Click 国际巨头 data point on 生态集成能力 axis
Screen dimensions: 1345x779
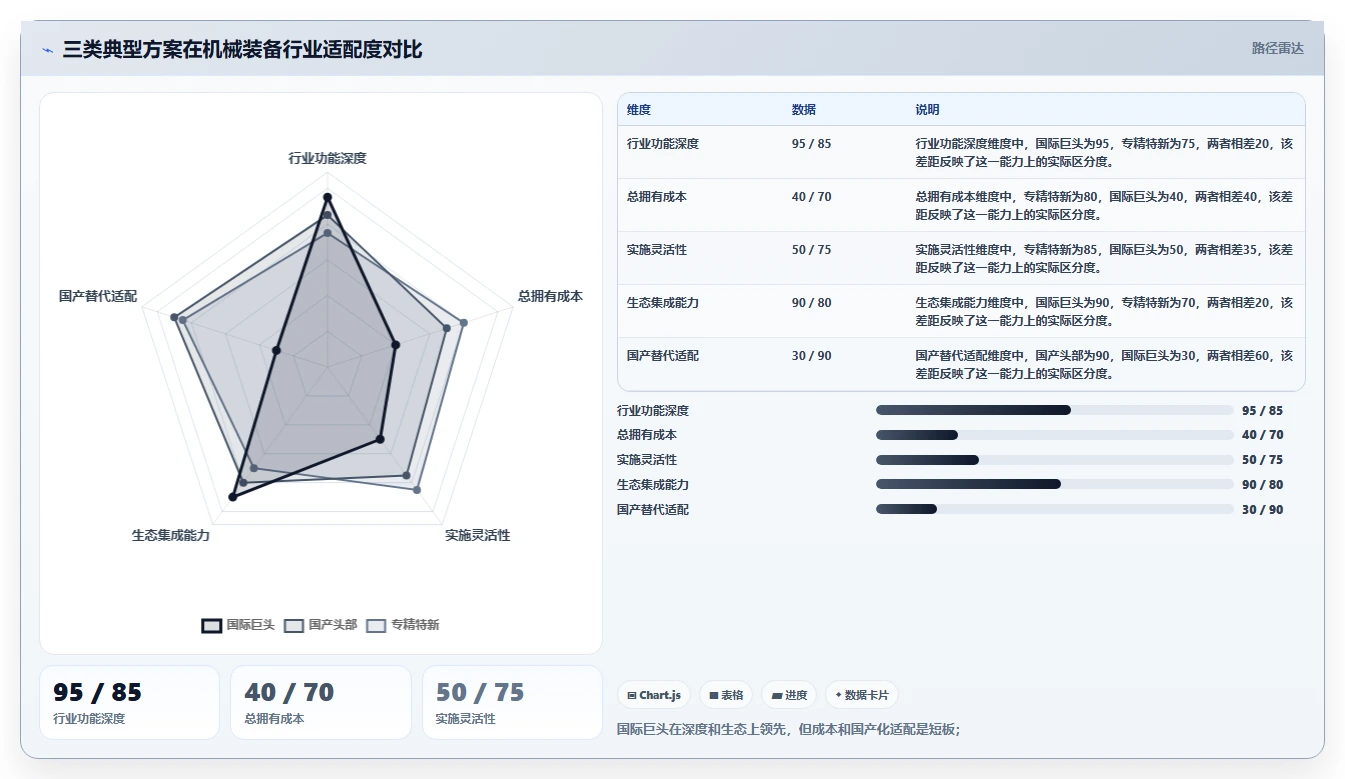(232, 496)
